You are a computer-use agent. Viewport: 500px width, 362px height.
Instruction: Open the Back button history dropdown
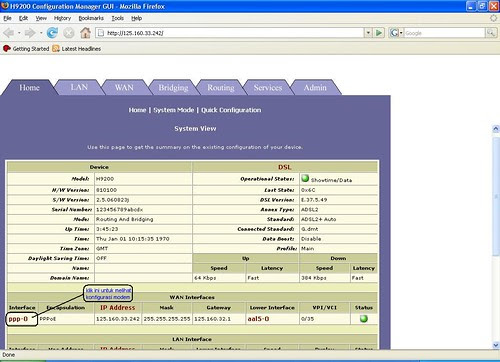click(x=19, y=33)
